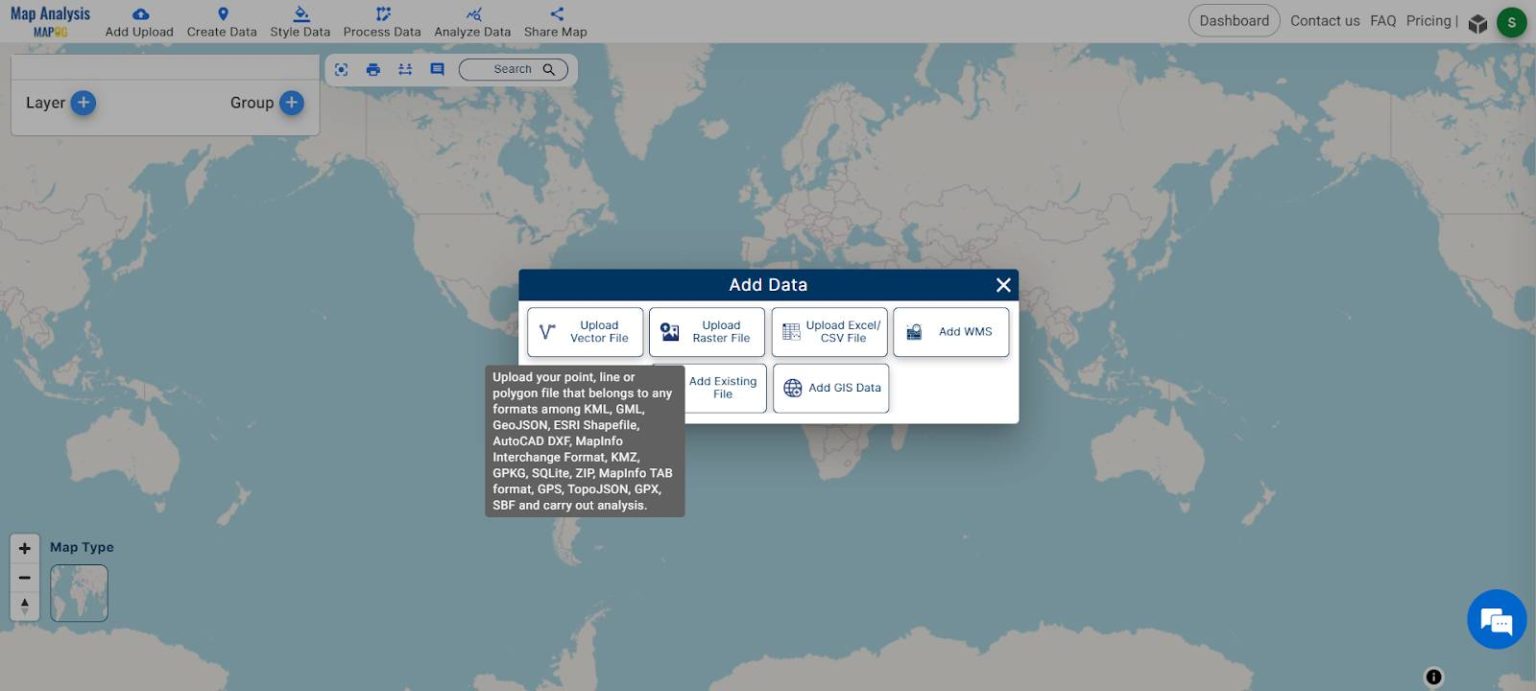Select Upload Vector File option
The image size is (1536, 691).
586,332
